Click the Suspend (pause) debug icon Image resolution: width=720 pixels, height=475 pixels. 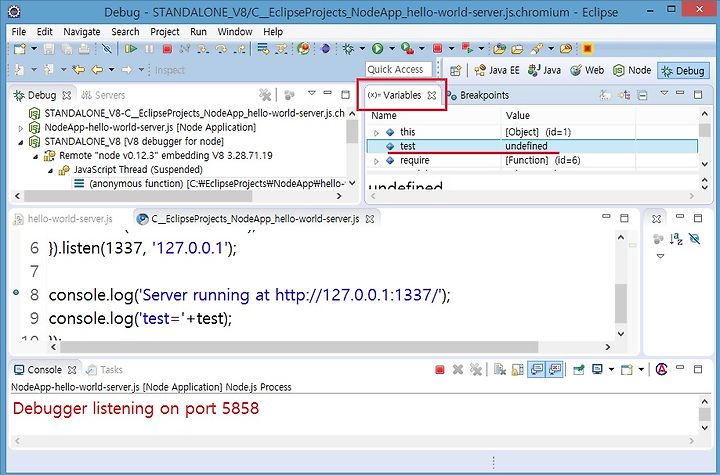[x=149, y=49]
